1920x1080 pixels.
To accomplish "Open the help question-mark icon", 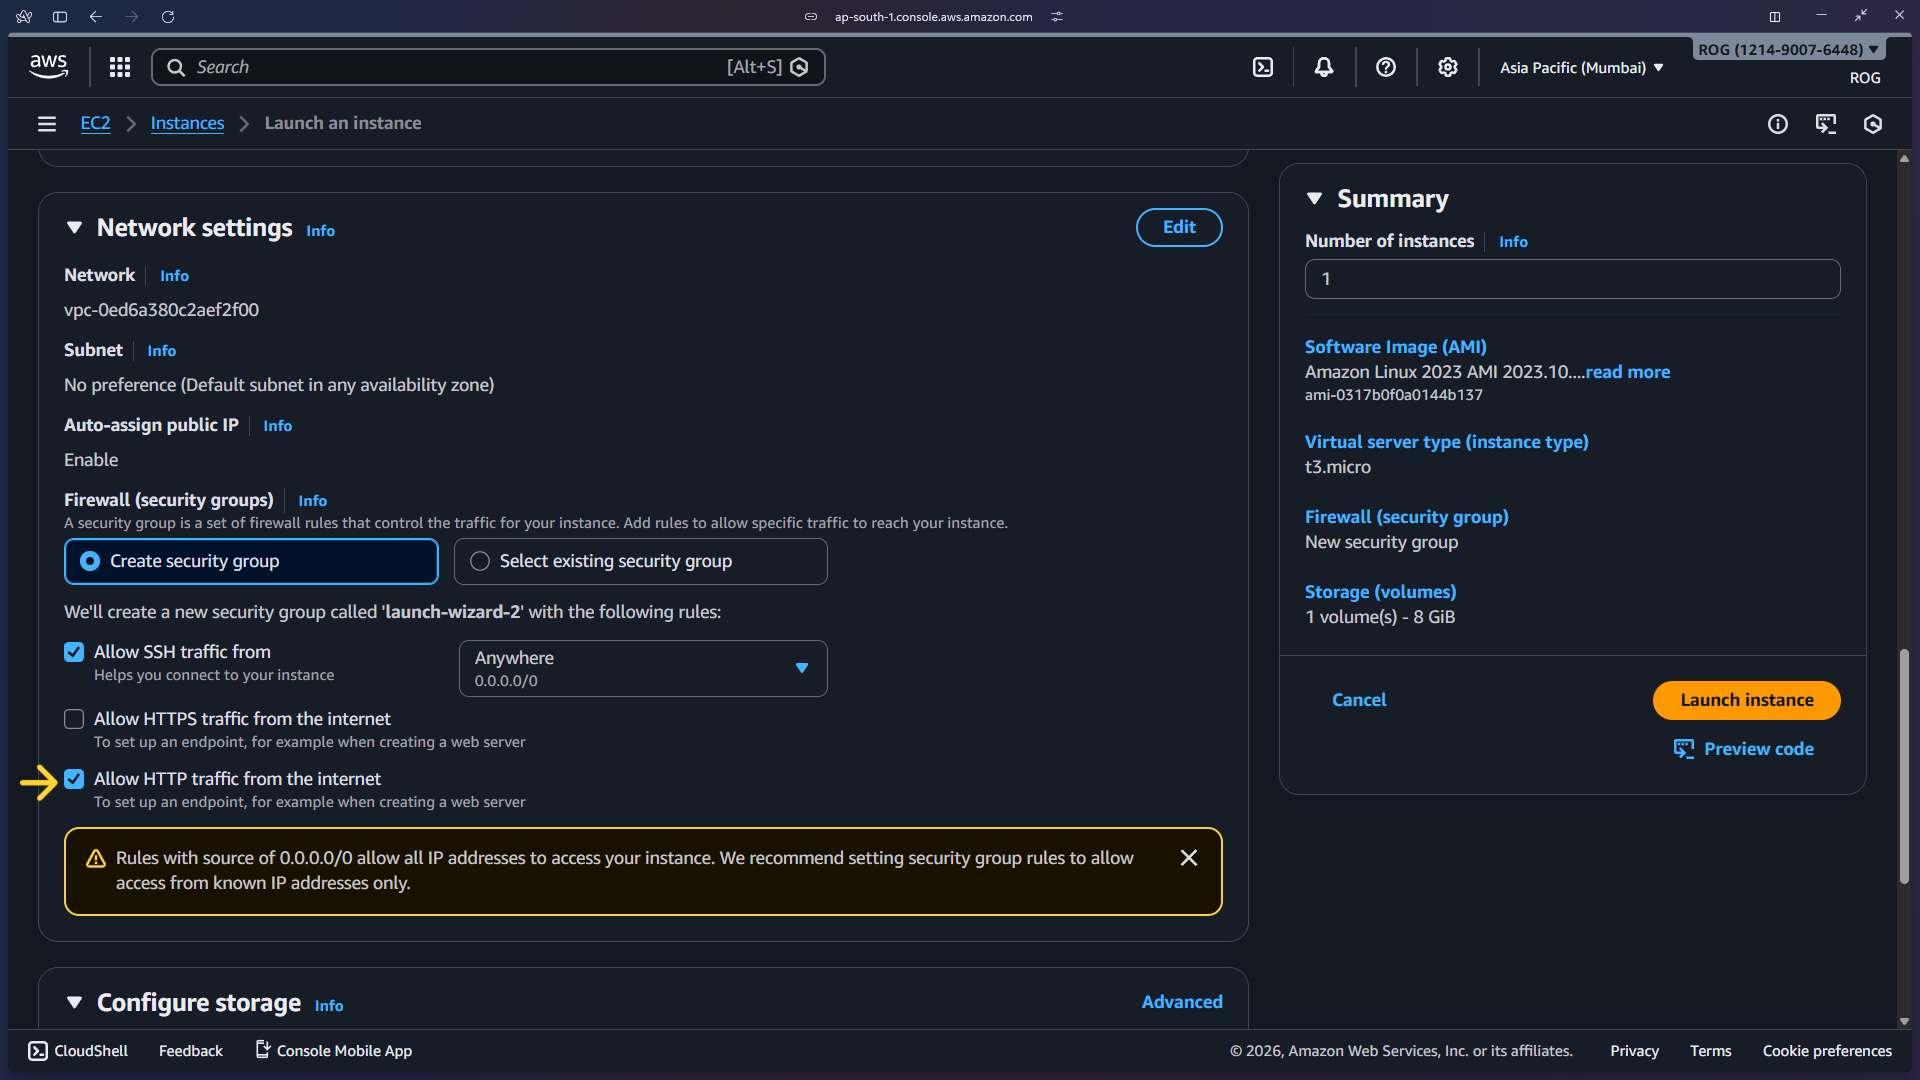I will 1386,66.
